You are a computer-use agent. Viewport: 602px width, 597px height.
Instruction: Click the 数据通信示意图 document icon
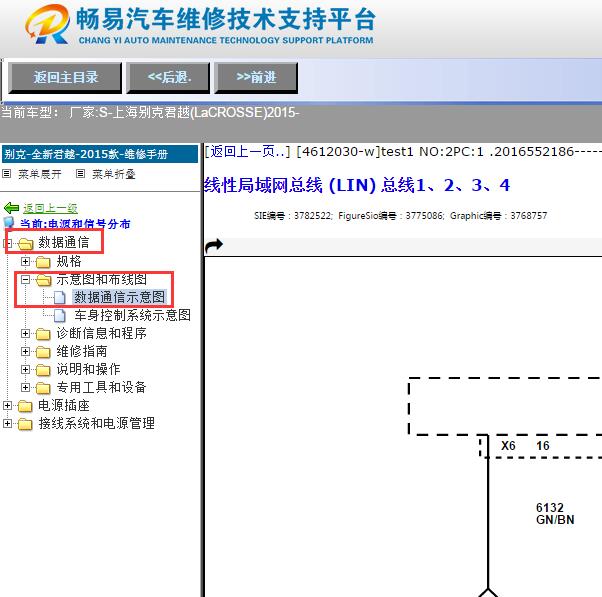tap(60, 297)
